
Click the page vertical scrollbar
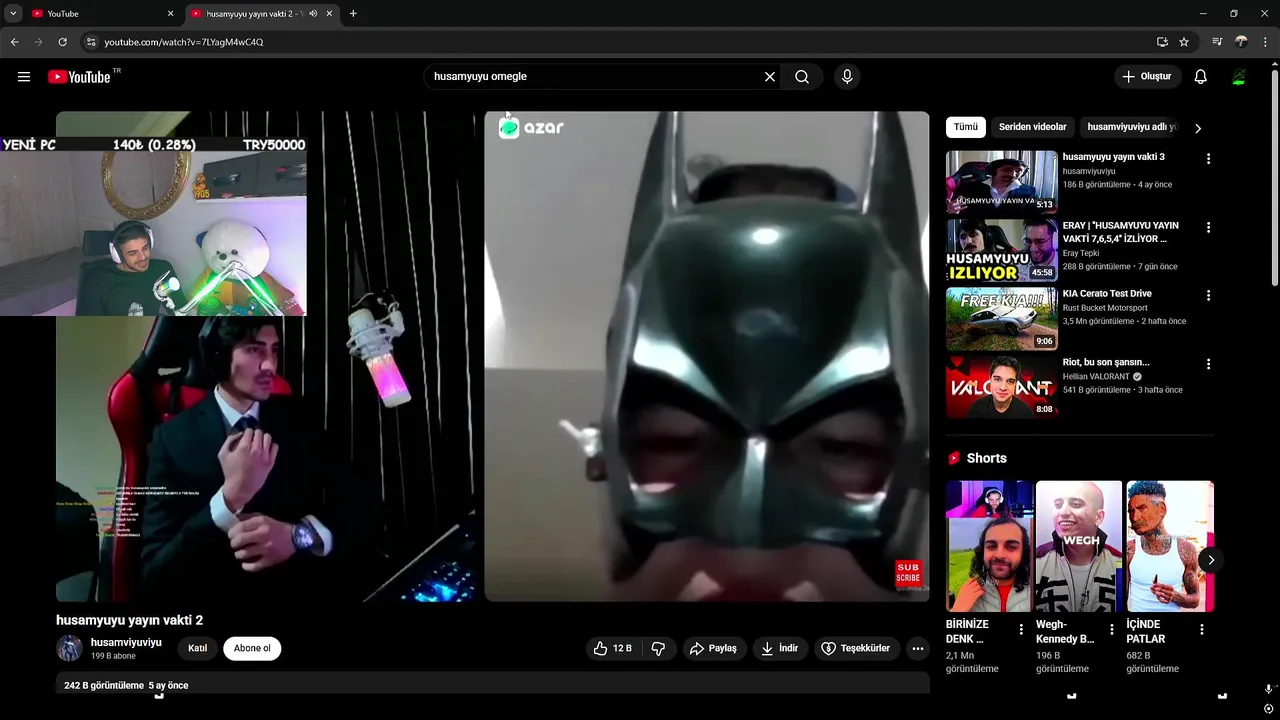coord(1274,178)
